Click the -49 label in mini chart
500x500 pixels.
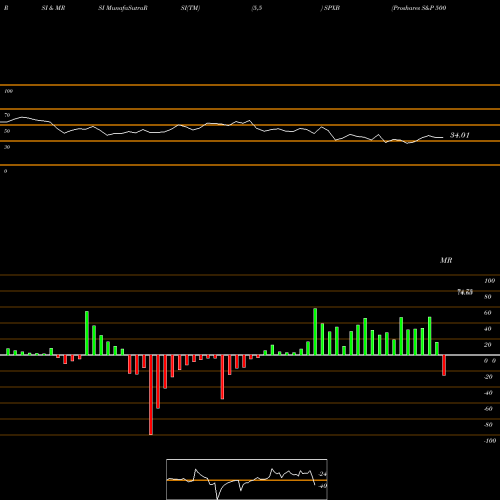pos(323,486)
